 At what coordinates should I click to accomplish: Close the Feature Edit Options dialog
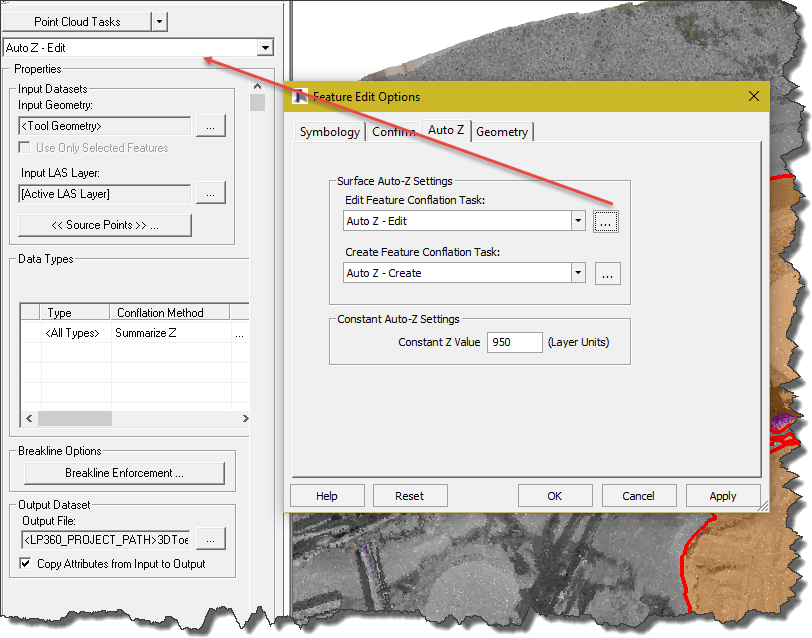coord(754,96)
